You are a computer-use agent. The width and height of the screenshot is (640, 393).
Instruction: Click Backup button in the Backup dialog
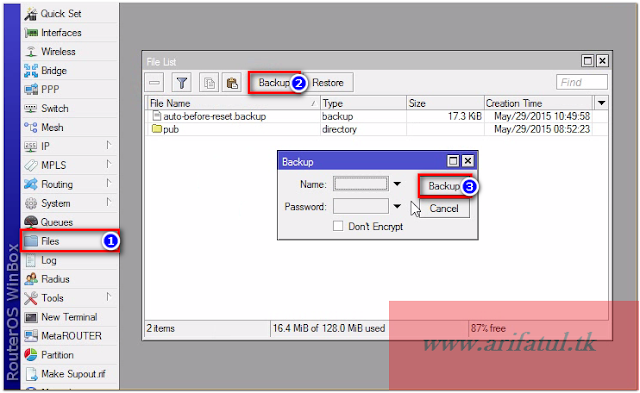pyautogui.click(x=444, y=186)
